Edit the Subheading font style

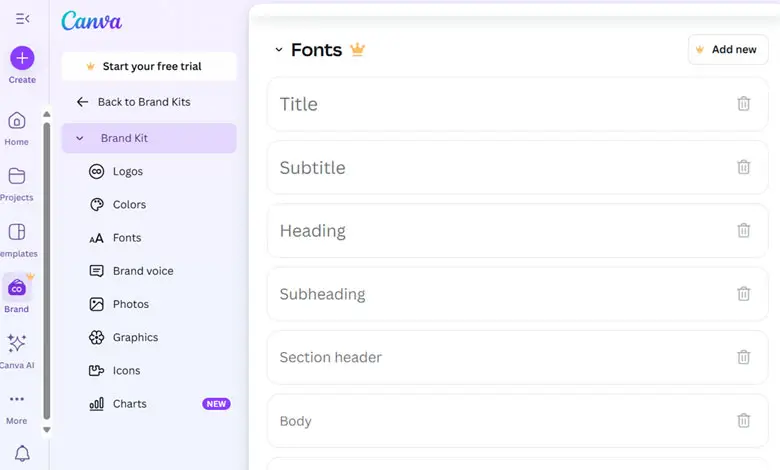tap(517, 294)
